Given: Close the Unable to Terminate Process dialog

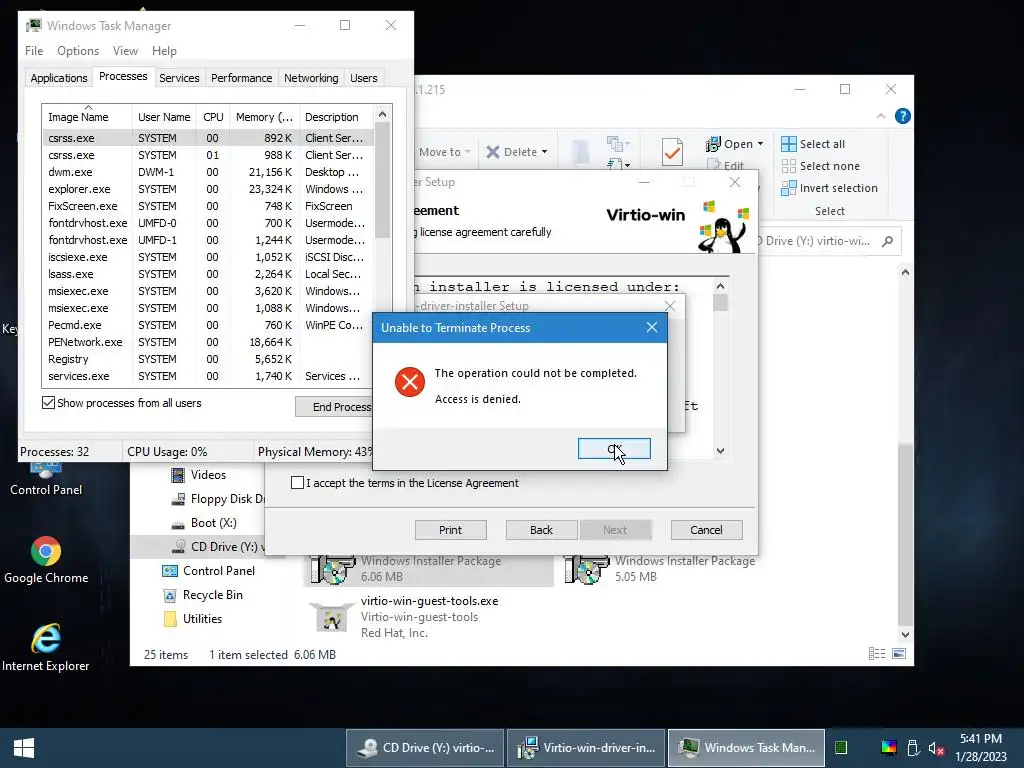Looking at the screenshot, I should [x=652, y=327].
